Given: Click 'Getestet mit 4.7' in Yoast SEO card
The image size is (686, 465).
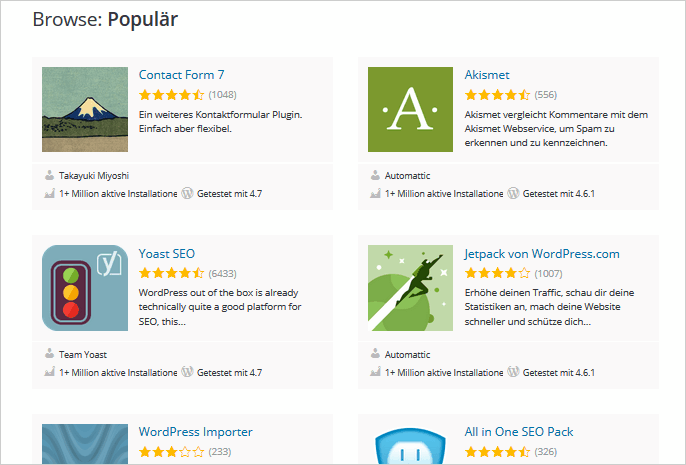Looking at the screenshot, I should (229, 373).
